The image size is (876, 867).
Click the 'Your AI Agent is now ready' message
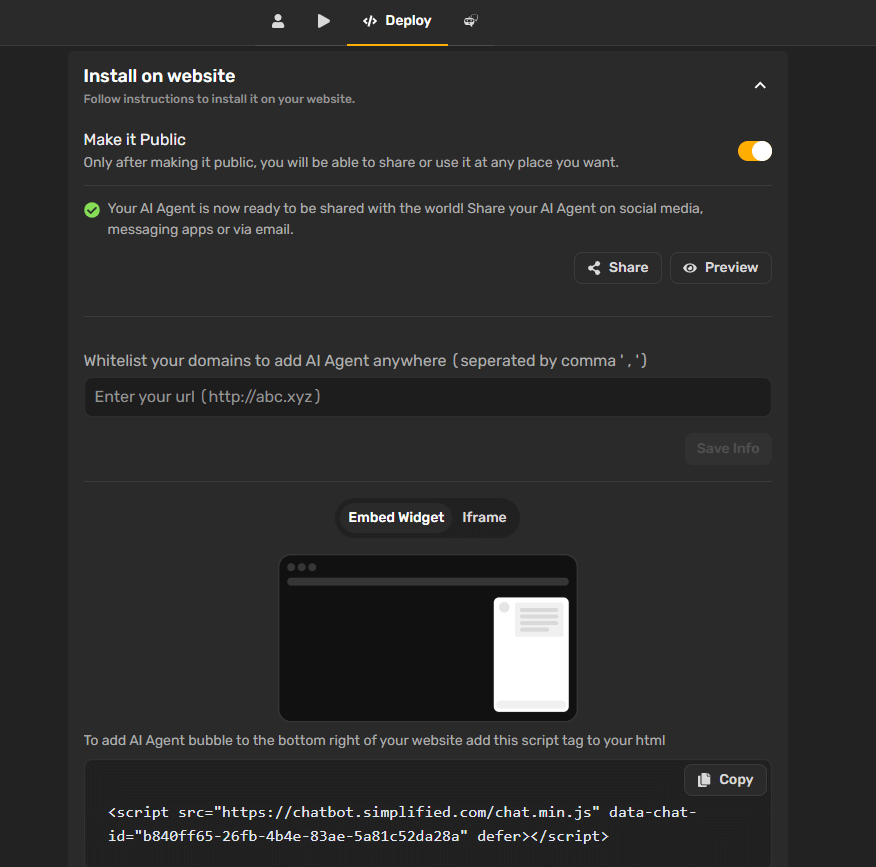tap(405, 219)
